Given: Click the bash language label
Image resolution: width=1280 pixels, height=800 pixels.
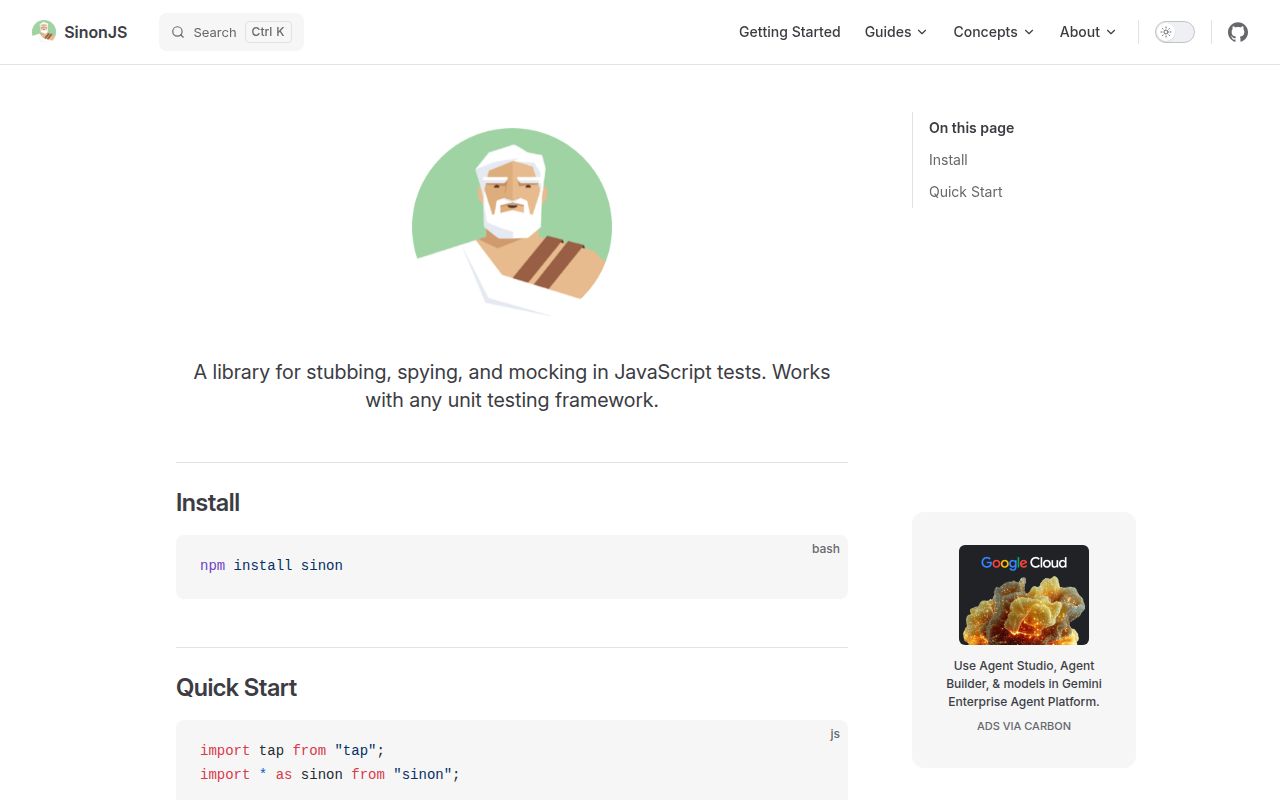Looking at the screenshot, I should click(826, 549).
